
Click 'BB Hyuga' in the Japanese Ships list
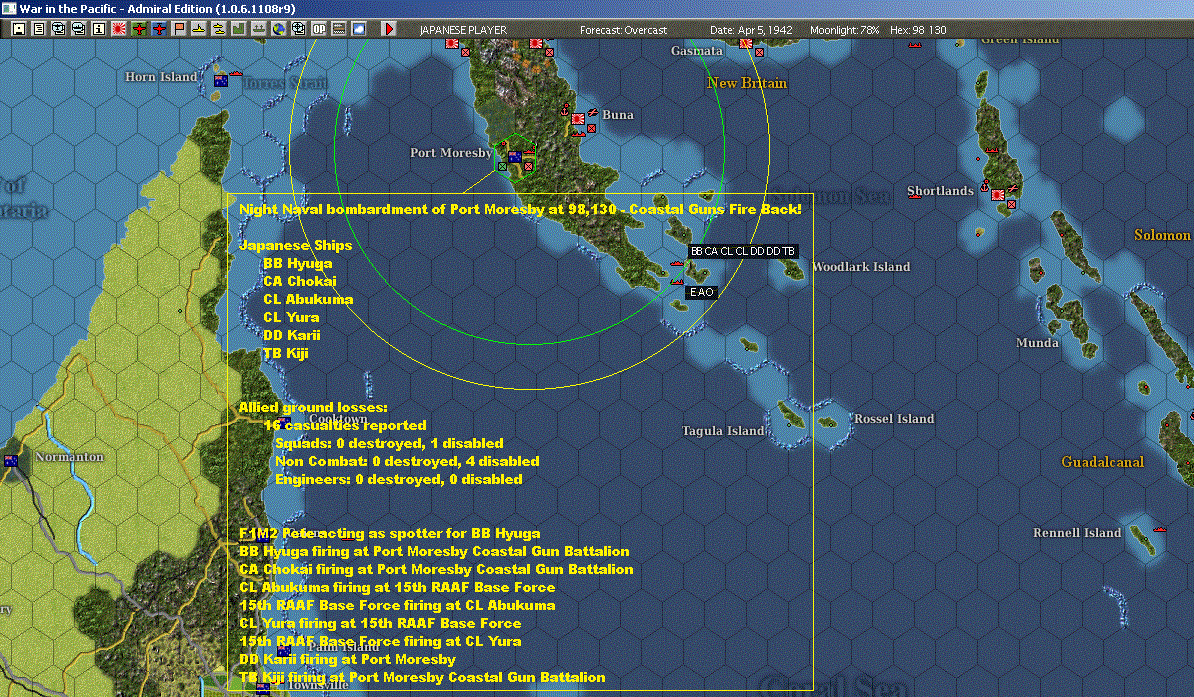[x=298, y=264]
